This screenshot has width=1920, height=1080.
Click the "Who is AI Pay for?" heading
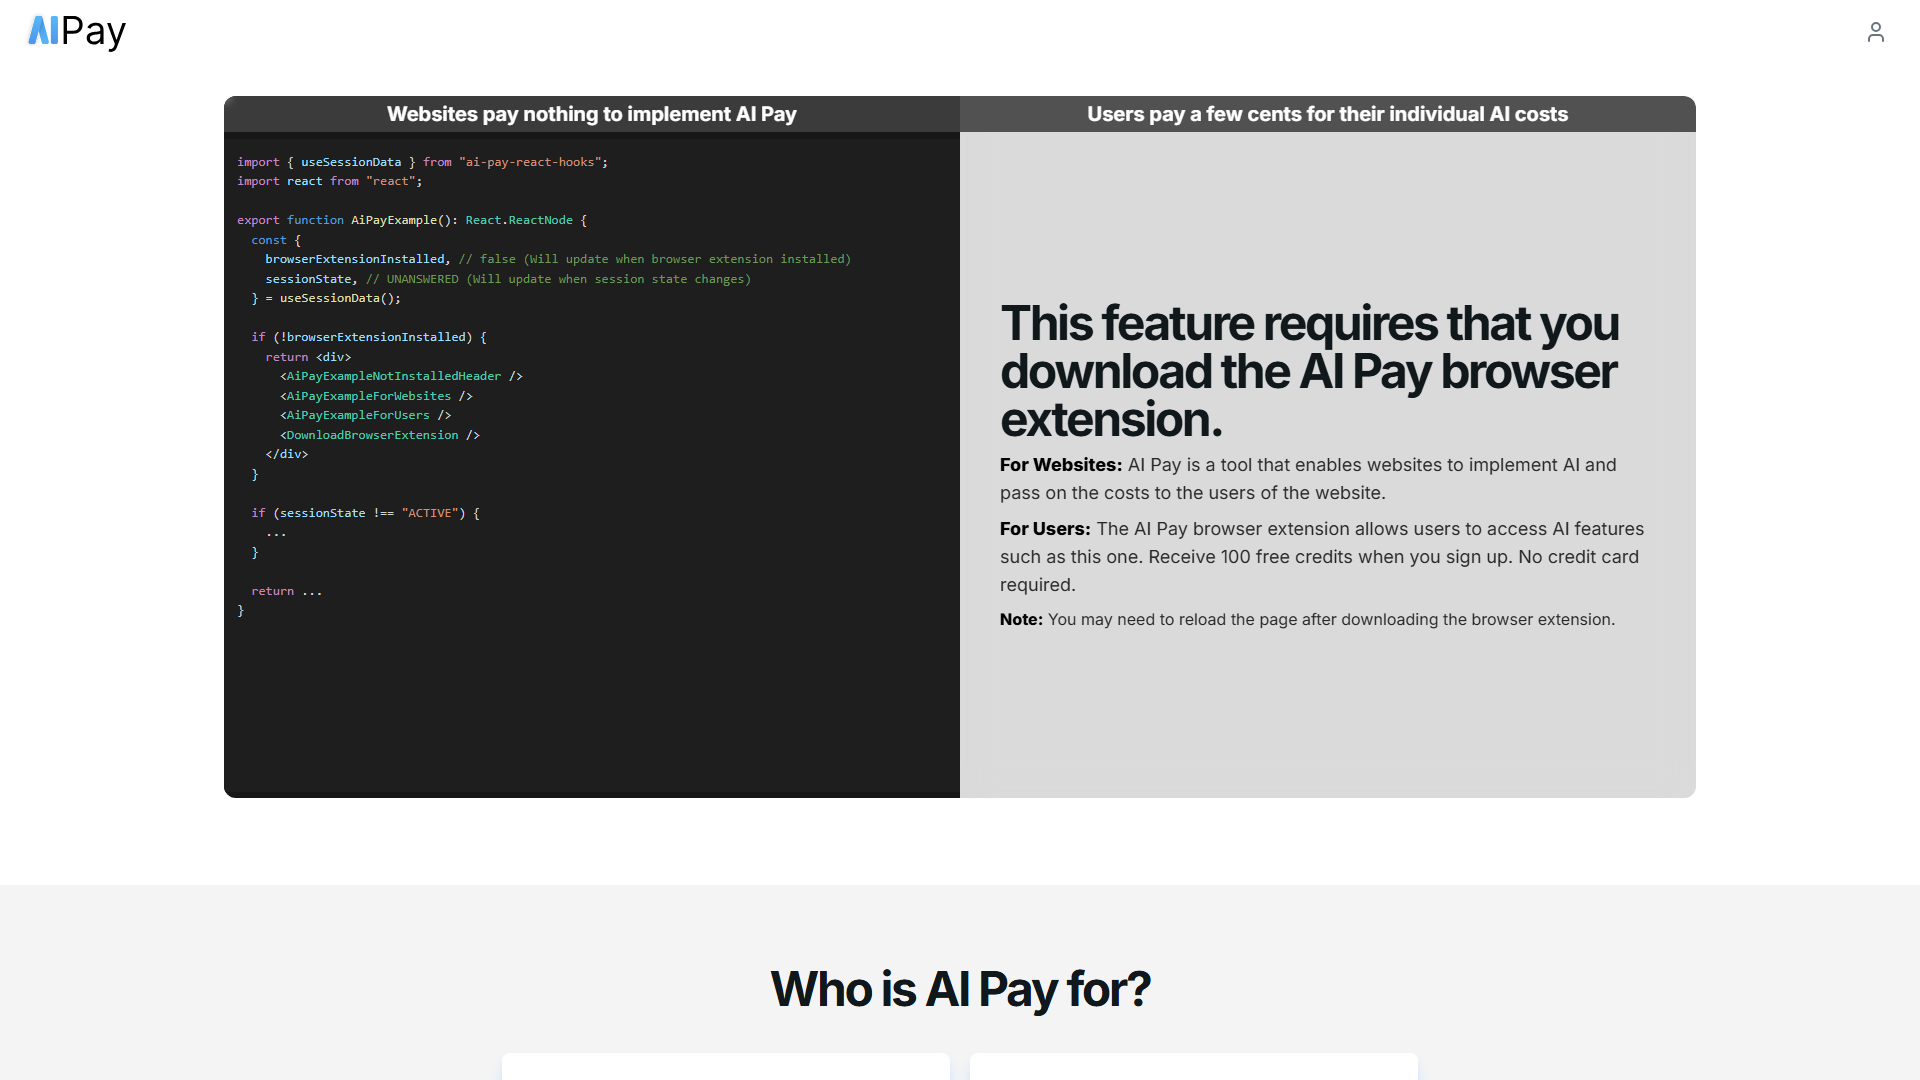click(960, 989)
